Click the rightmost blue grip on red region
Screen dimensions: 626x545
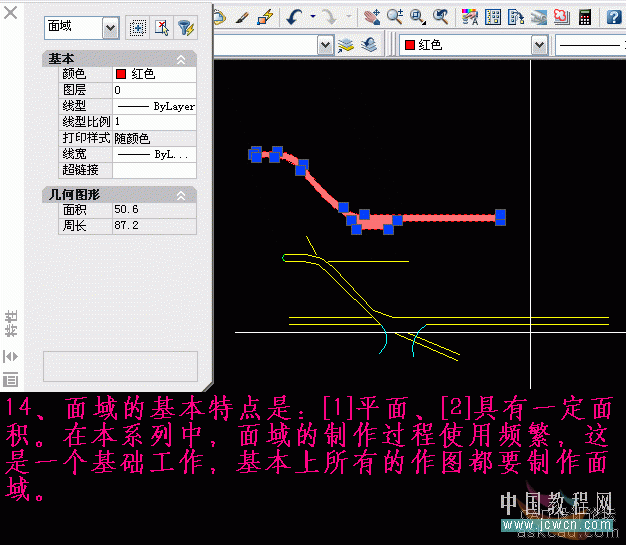pos(500,218)
